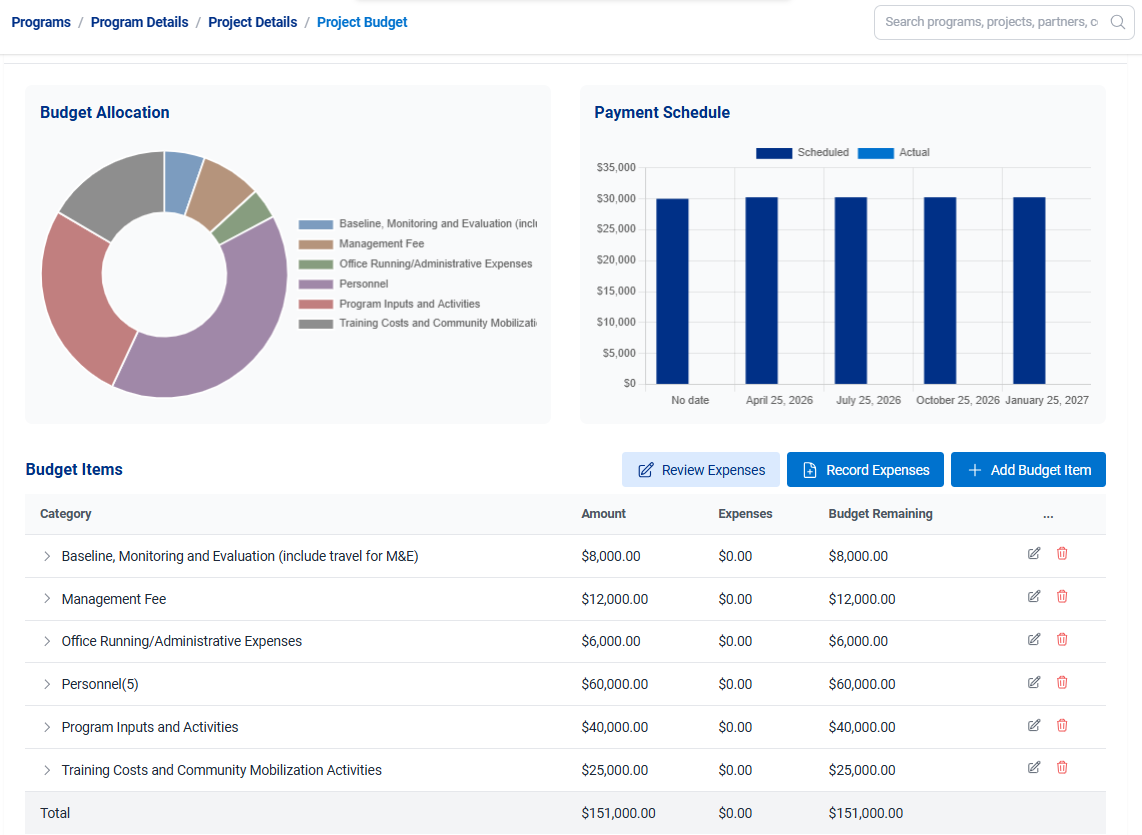Click the $60,000.00 Personnel amount cell
This screenshot has height=835, width=1142.
coord(615,684)
